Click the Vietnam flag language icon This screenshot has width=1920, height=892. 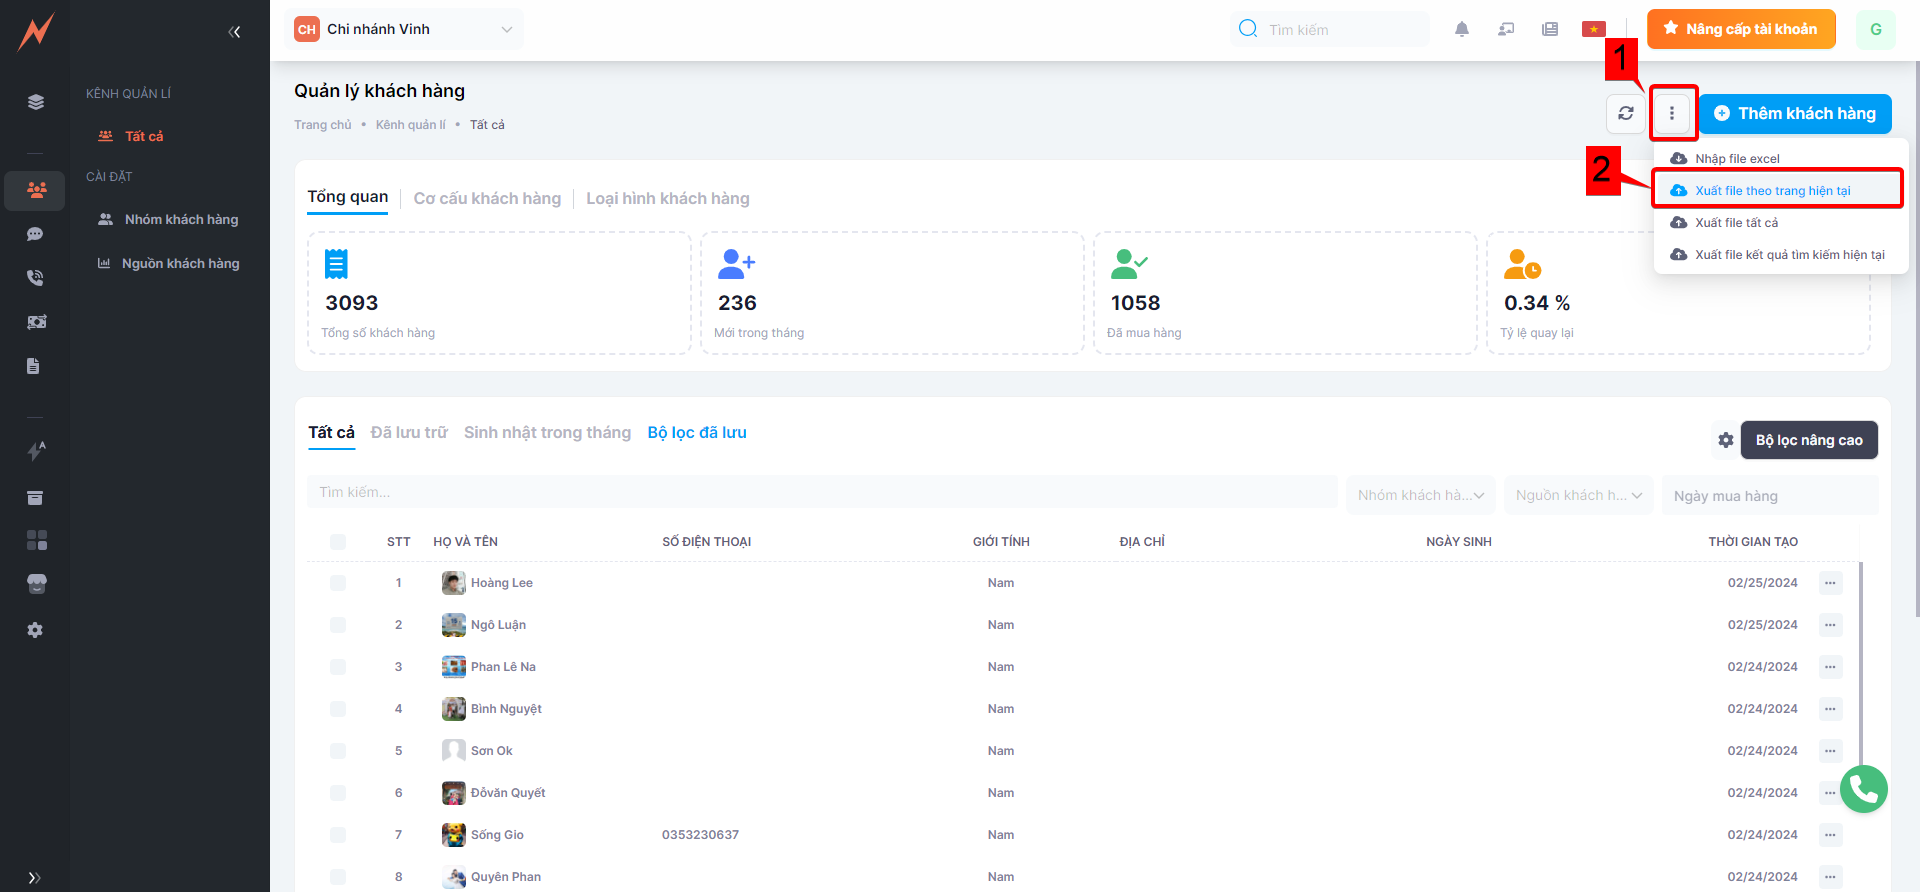(1593, 29)
